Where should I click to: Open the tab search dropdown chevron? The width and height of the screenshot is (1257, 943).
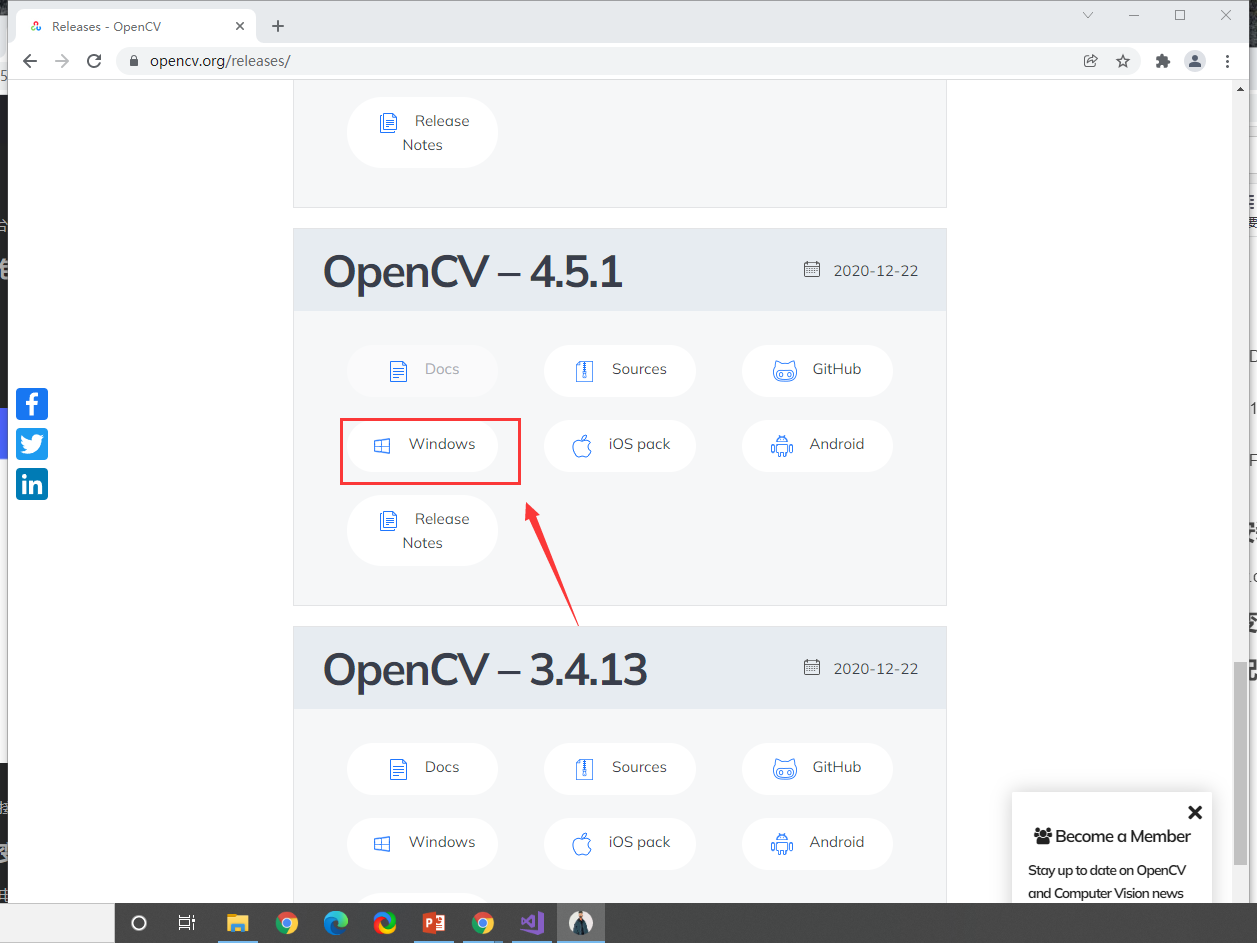[1088, 15]
